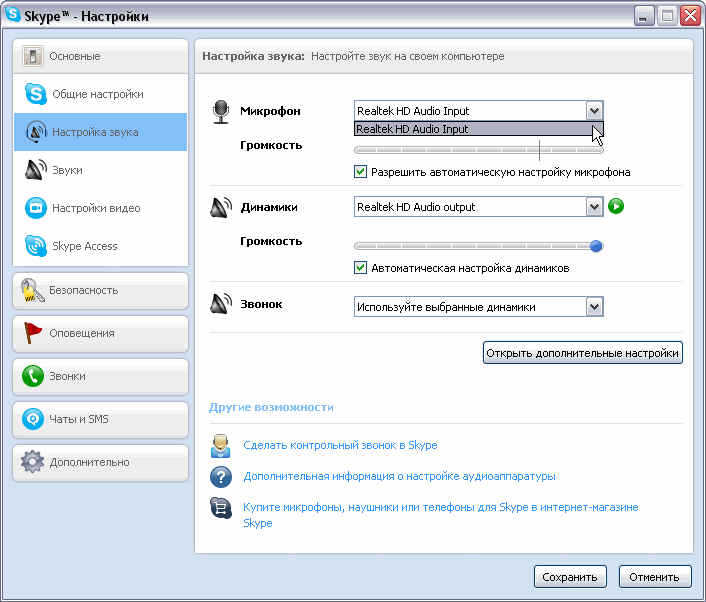
Task: Open the Звонок device dropdown
Action: point(594,307)
